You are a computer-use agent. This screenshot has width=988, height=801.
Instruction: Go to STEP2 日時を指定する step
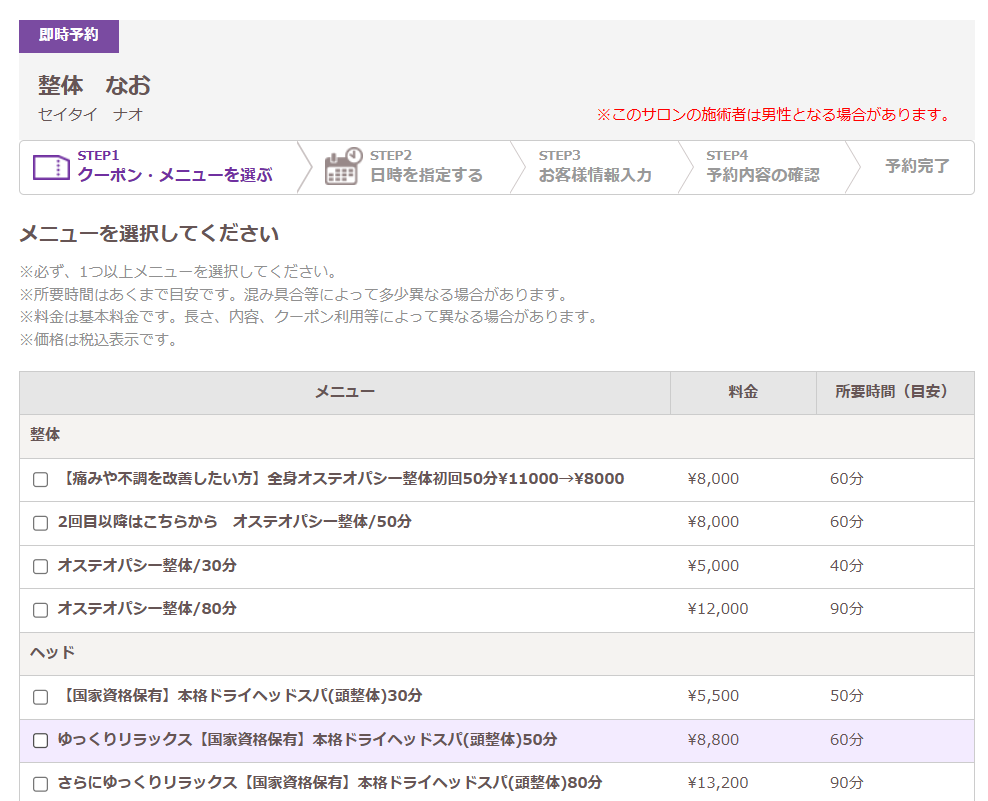click(x=425, y=167)
